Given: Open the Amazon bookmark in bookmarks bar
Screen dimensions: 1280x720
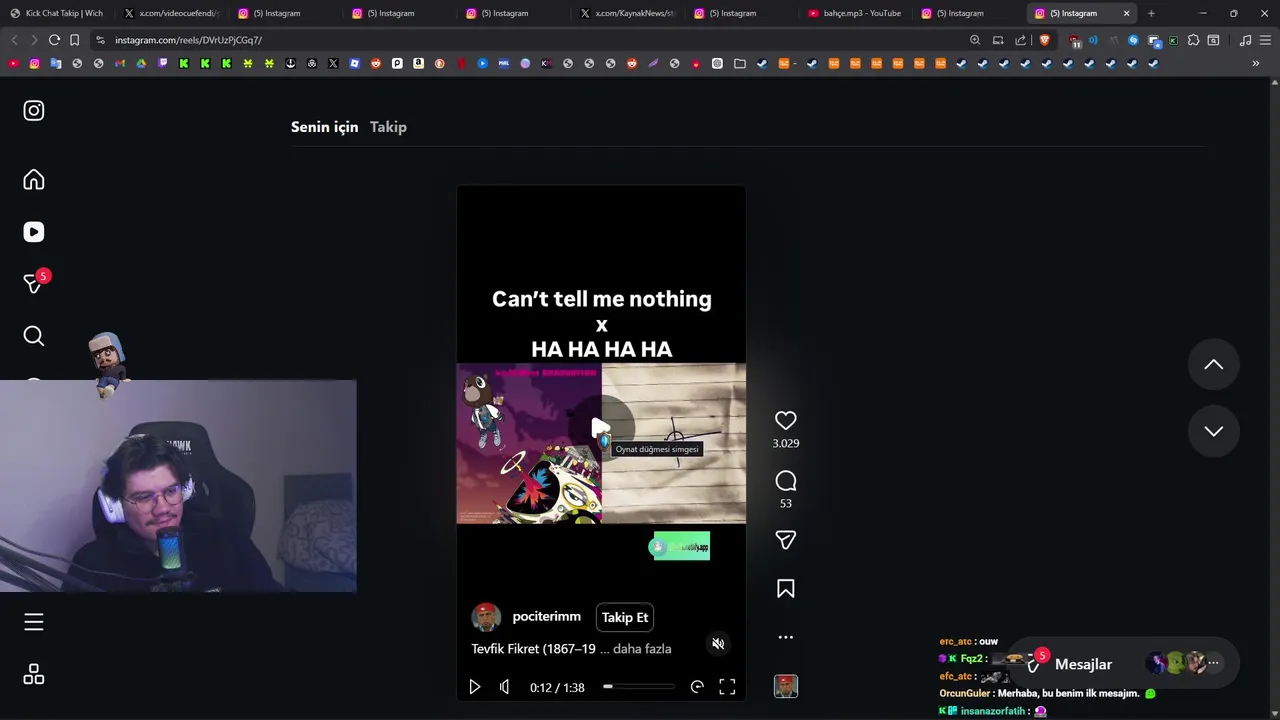Looking at the screenshot, I should (x=418, y=63).
